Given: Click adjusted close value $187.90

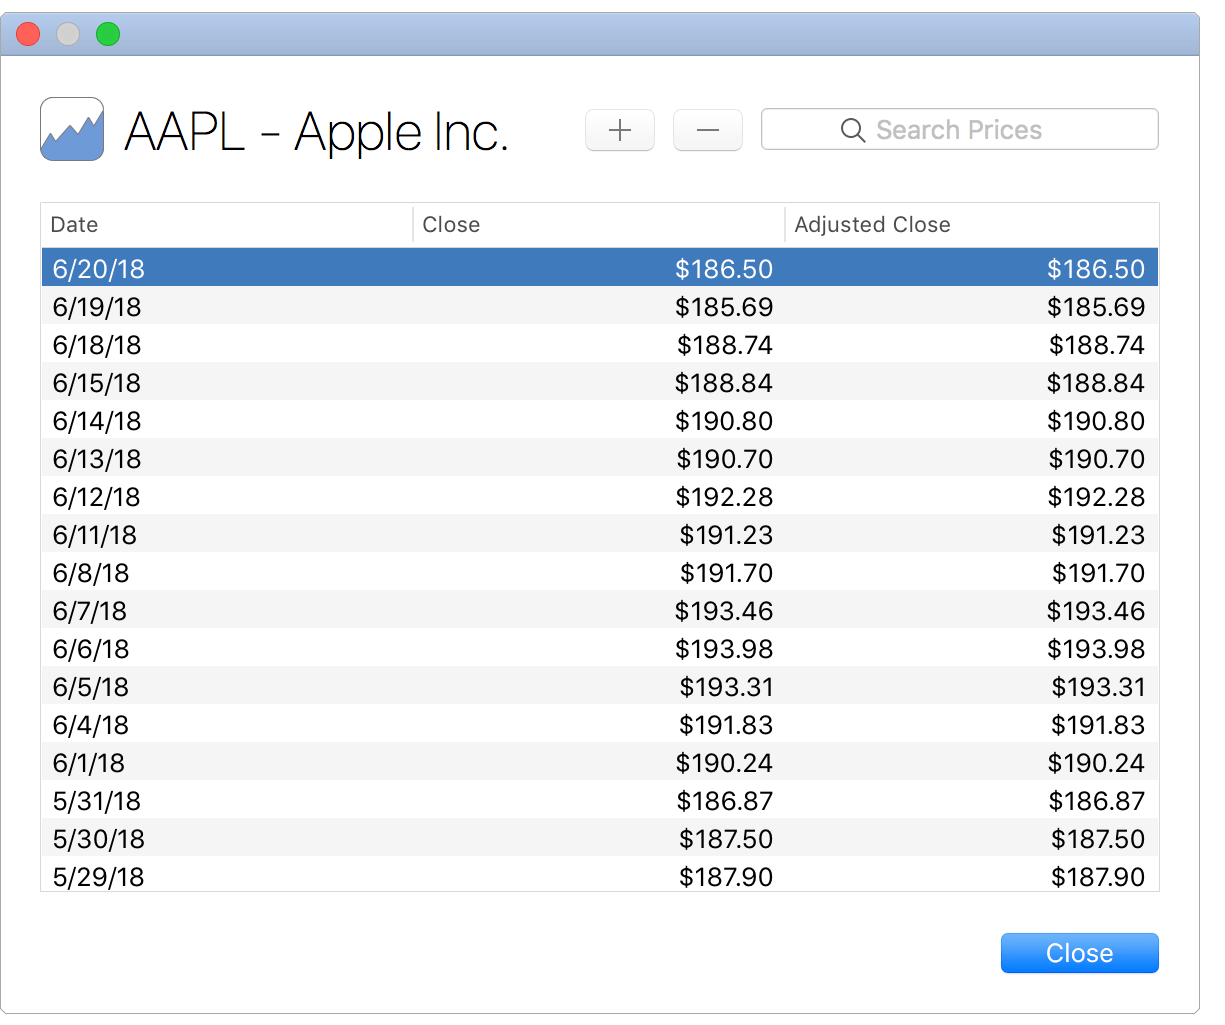Looking at the screenshot, I should click(x=1097, y=877).
